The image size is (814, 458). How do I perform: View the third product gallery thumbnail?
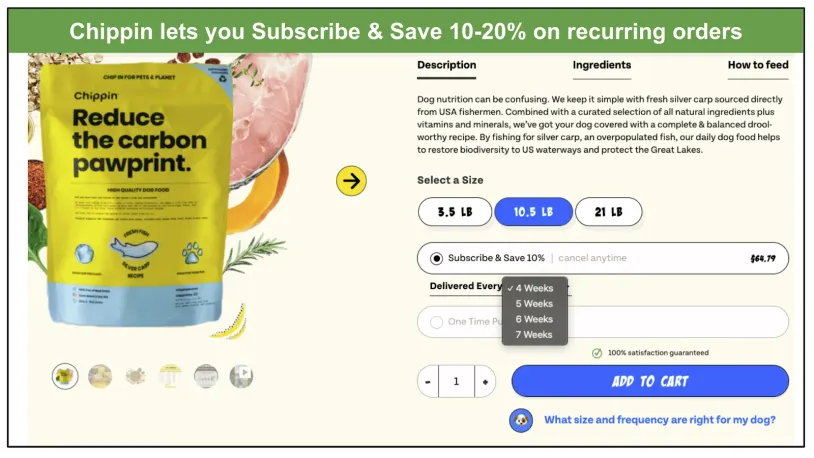click(x=135, y=376)
